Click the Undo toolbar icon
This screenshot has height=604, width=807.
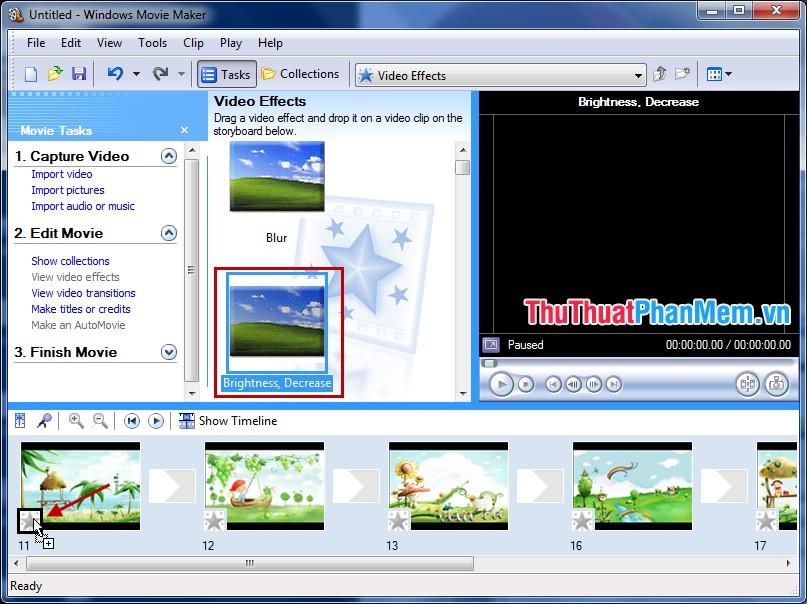(x=115, y=73)
